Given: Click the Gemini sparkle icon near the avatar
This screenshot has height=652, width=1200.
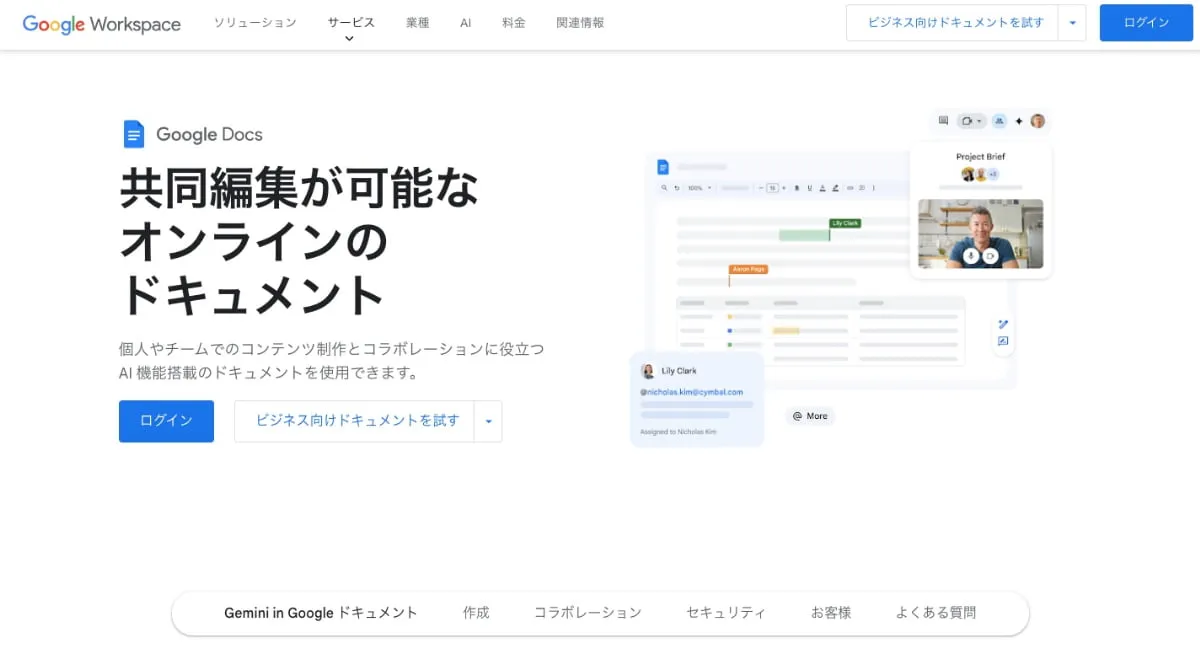Looking at the screenshot, I should [1019, 120].
